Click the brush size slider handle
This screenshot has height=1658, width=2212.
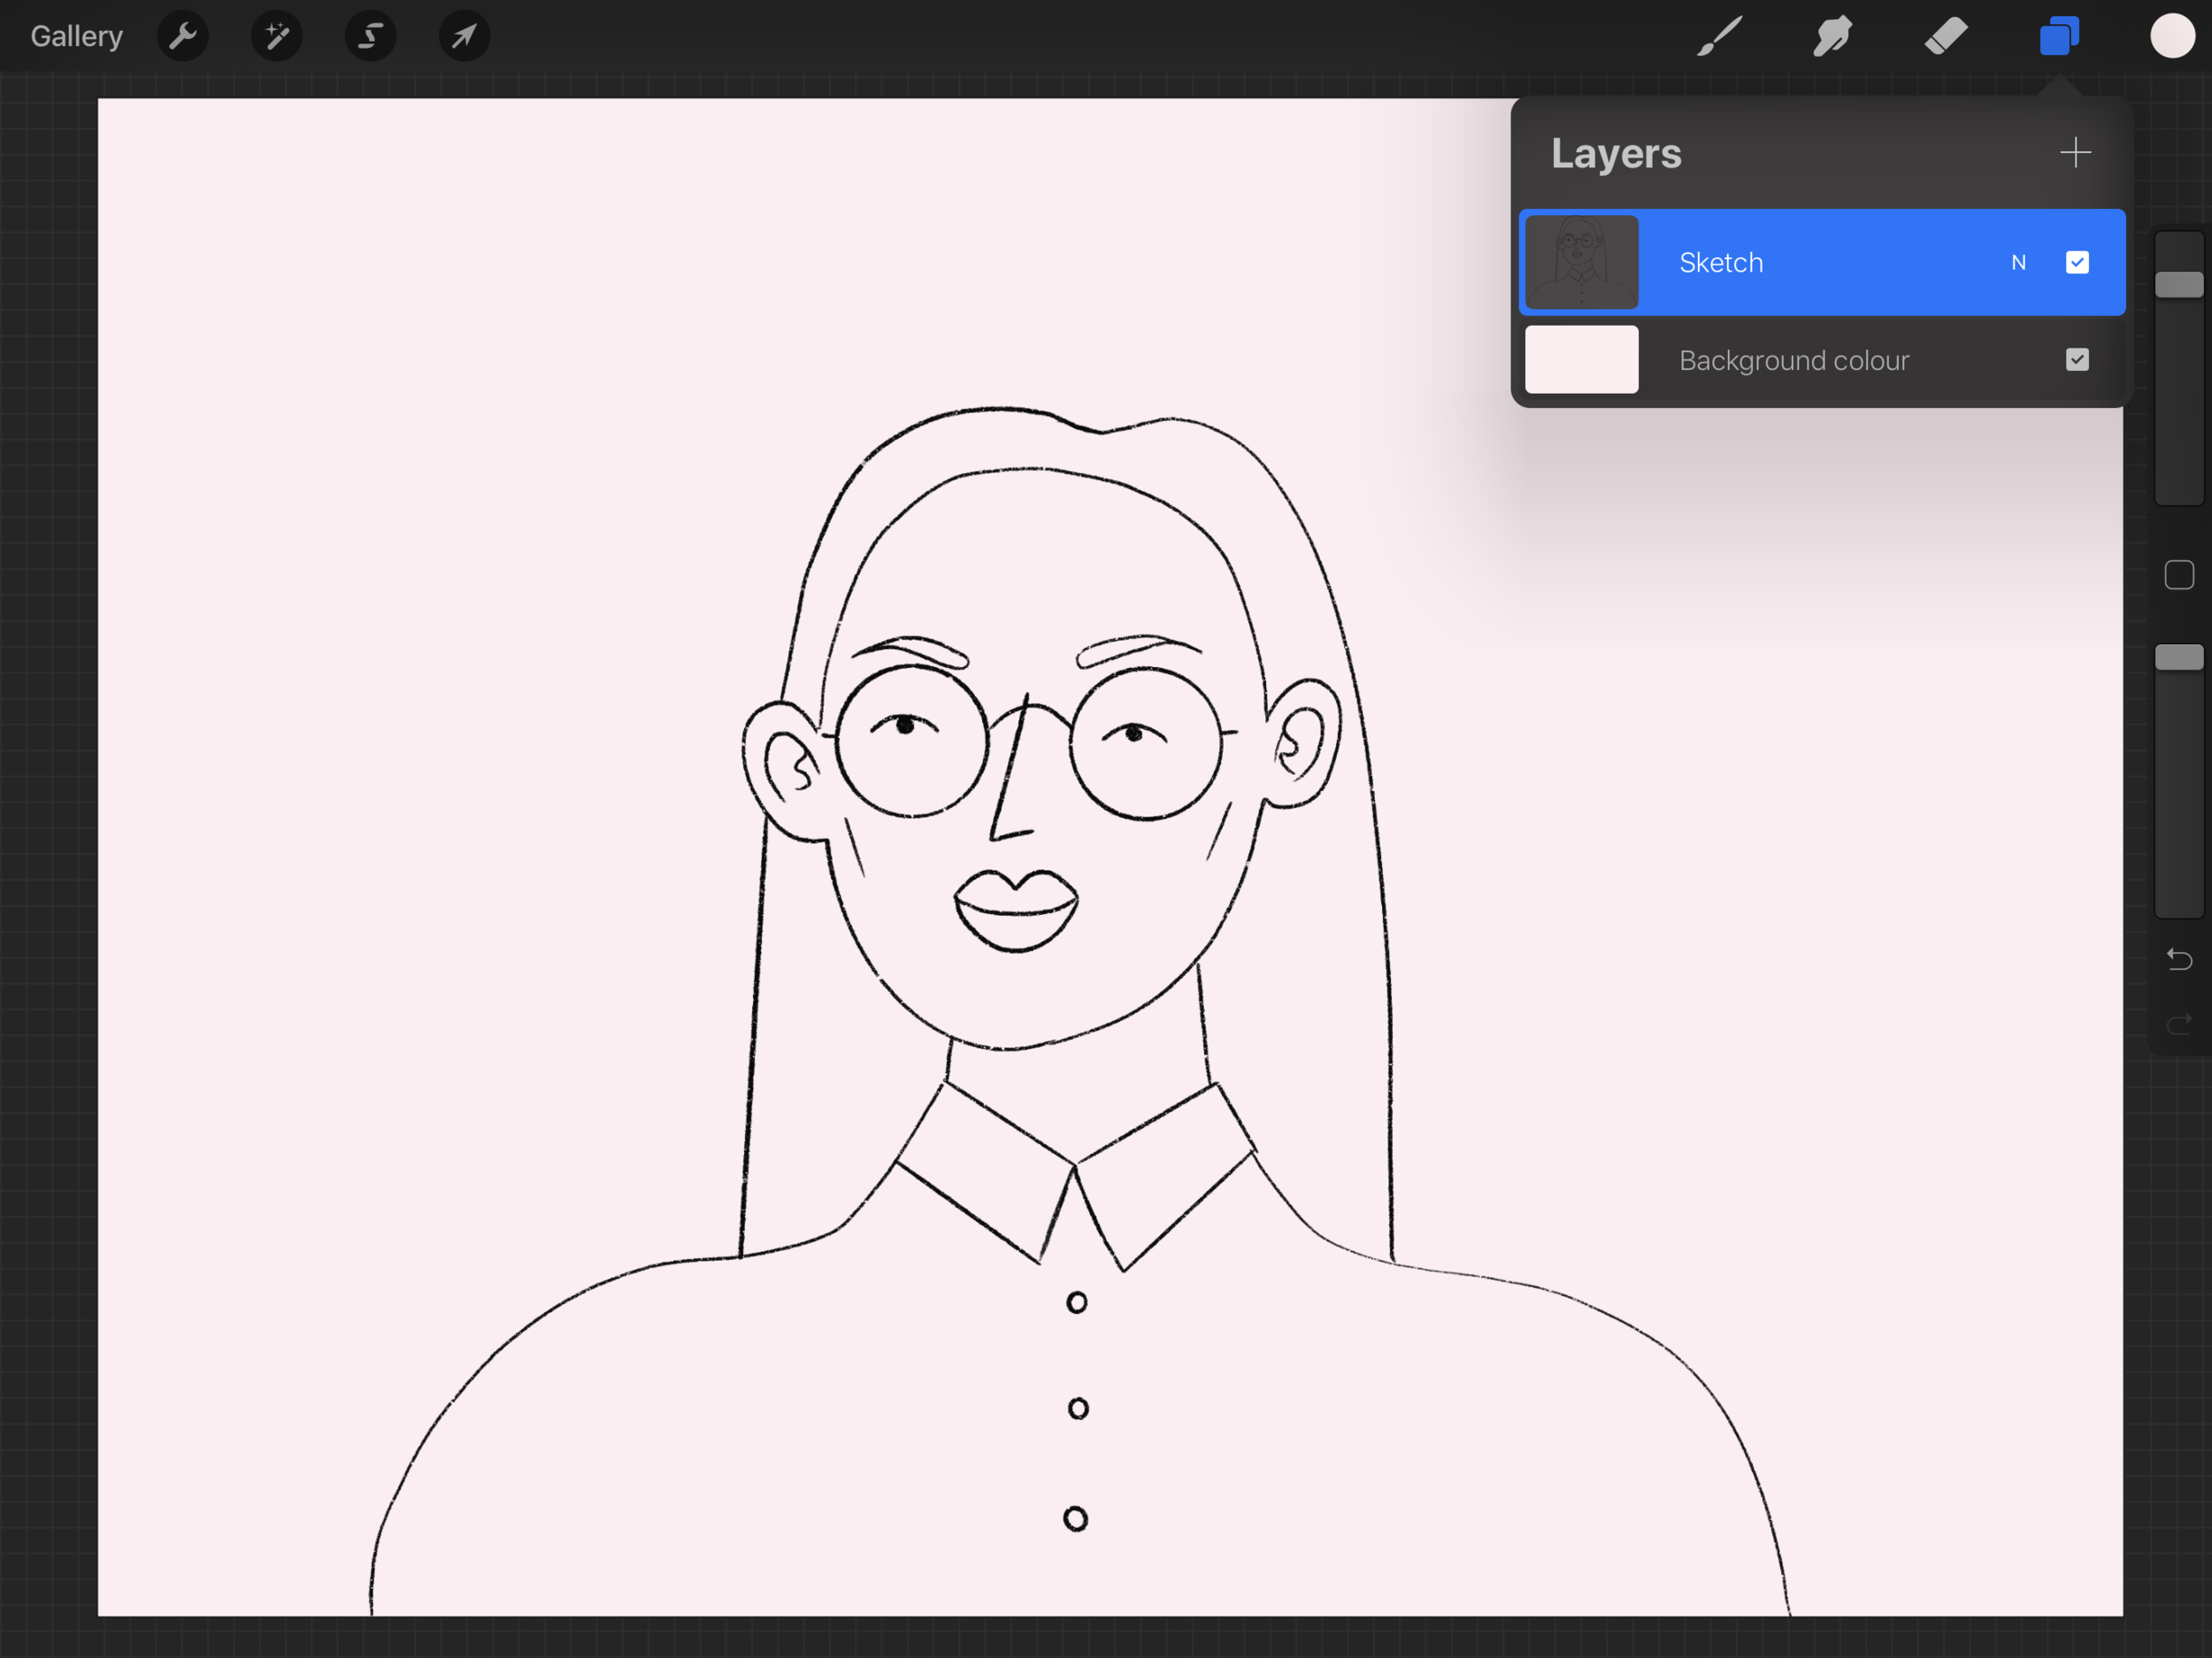2179,285
